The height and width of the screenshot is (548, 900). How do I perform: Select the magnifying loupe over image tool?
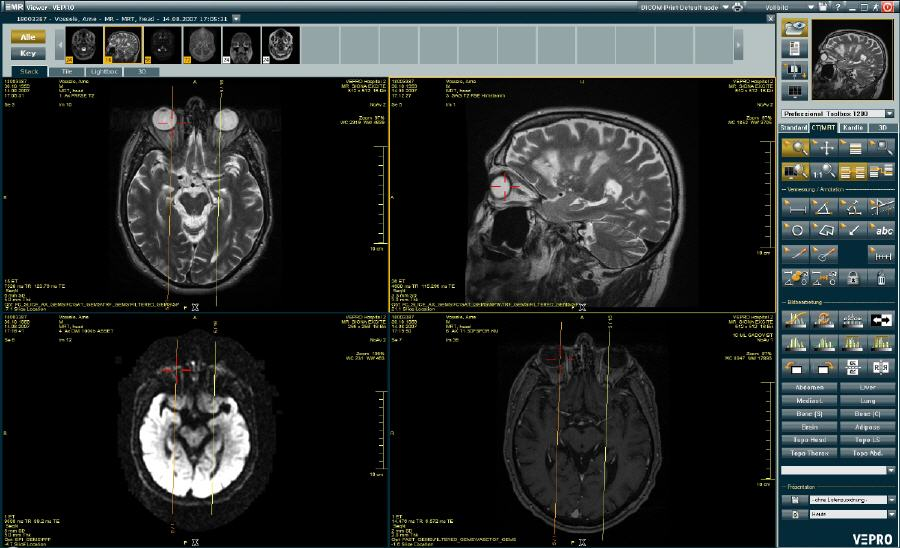tap(882, 148)
